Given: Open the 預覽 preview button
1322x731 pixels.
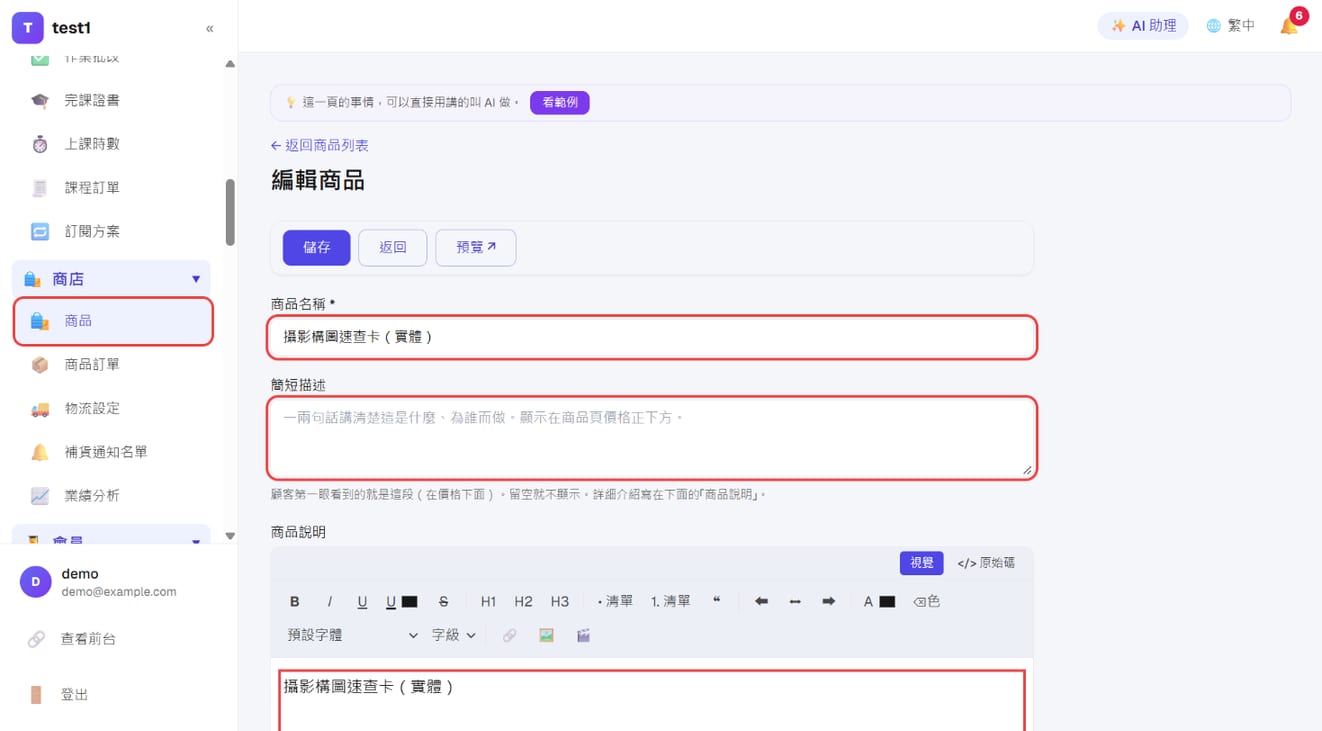Looking at the screenshot, I should pyautogui.click(x=476, y=248).
